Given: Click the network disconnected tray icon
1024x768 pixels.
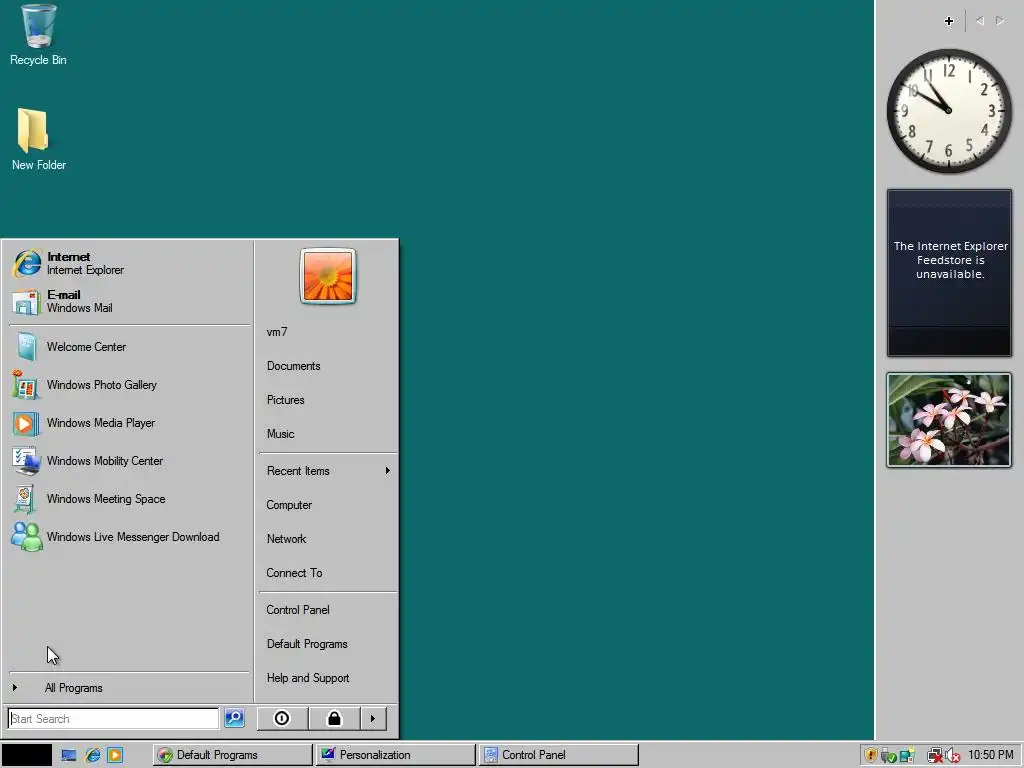Looking at the screenshot, I should [935, 756].
